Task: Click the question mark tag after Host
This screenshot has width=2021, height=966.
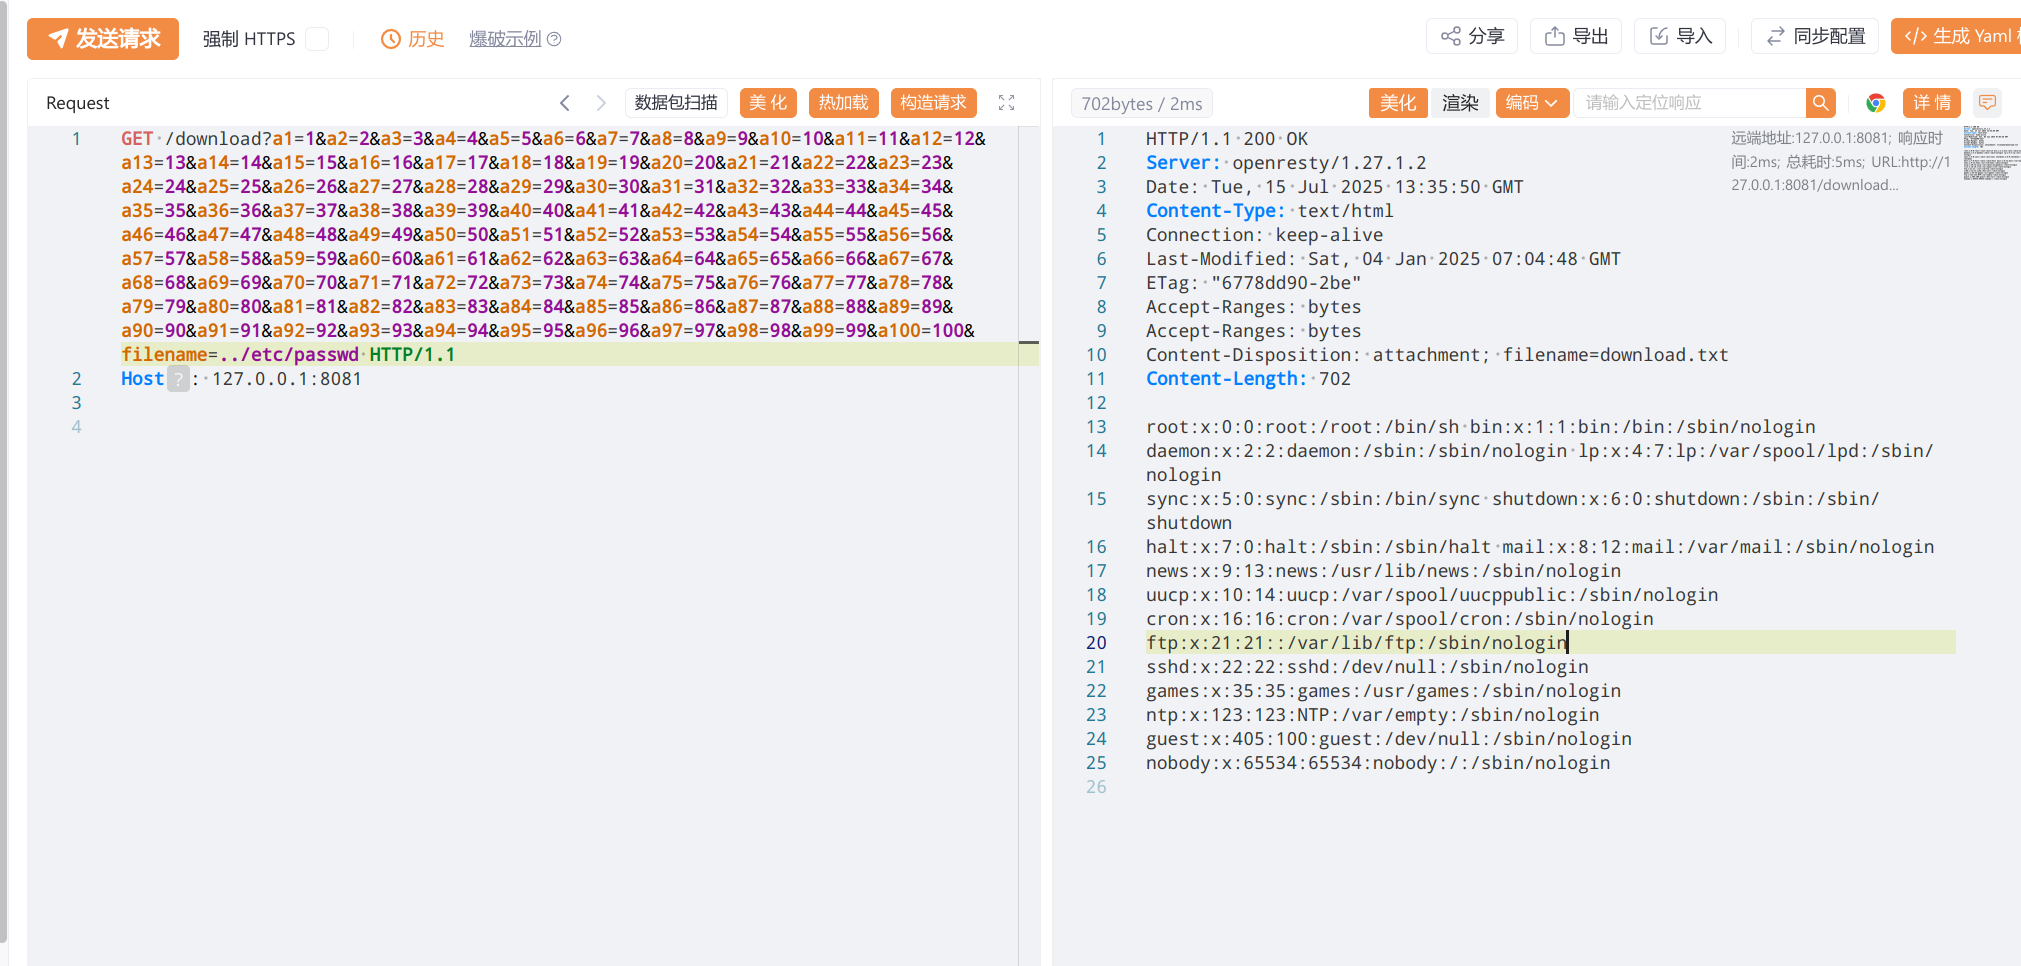Action: pyautogui.click(x=178, y=379)
